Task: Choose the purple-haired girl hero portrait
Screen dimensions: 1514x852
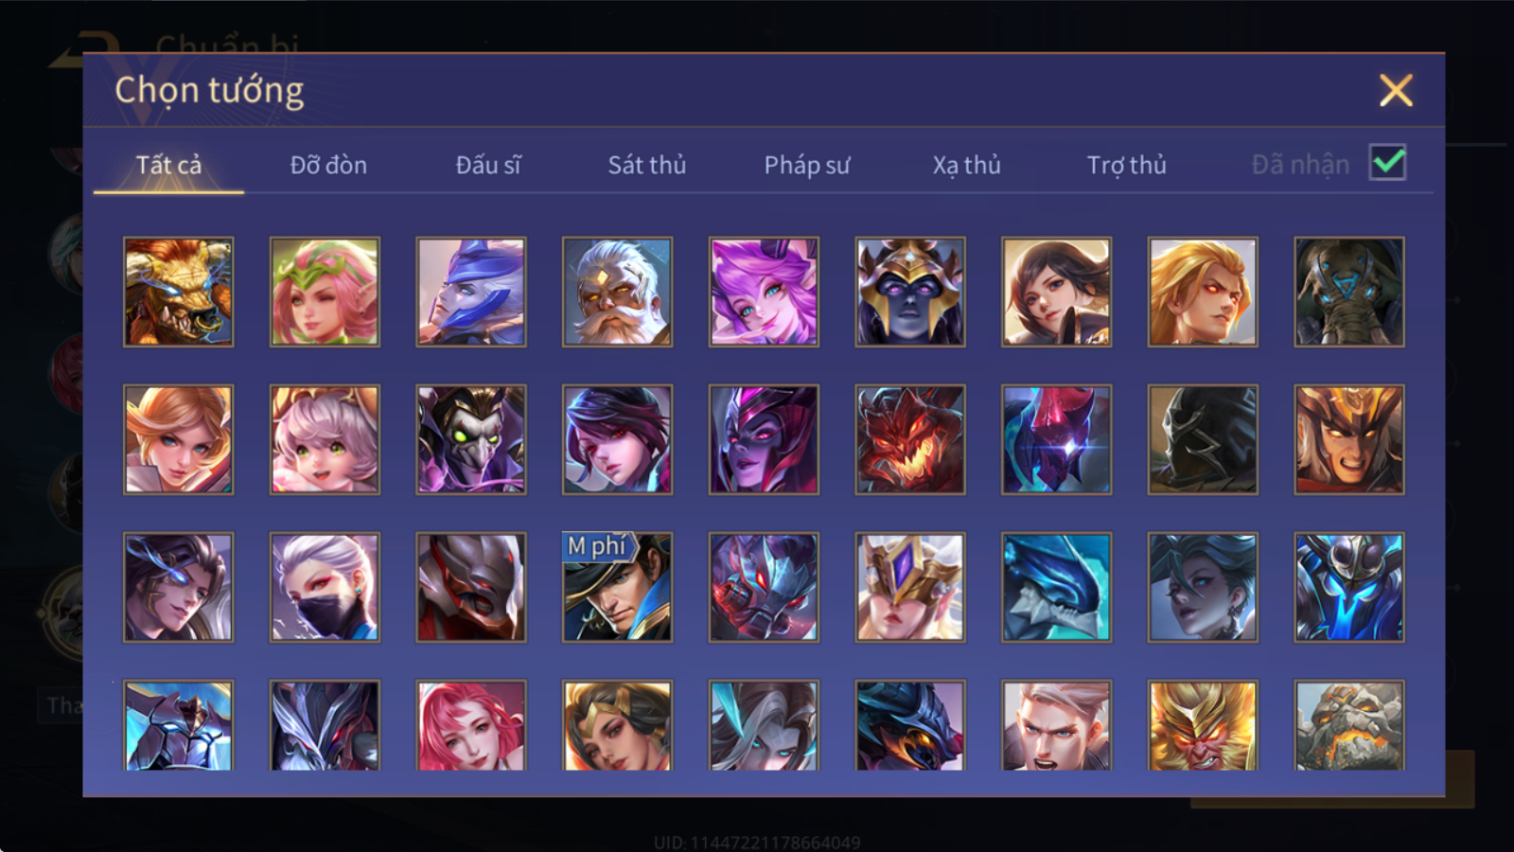Action: pyautogui.click(x=764, y=292)
